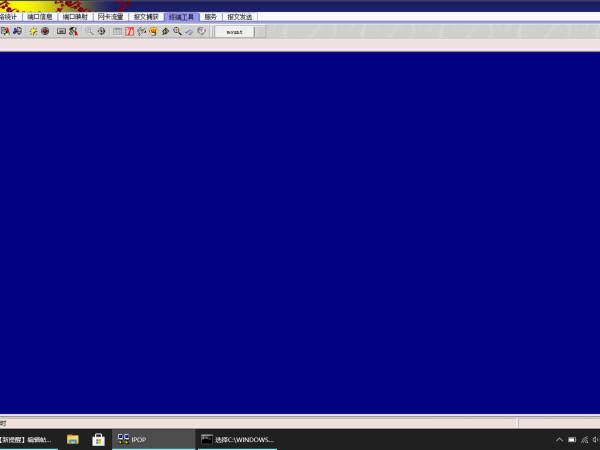
Task: Switch to the 端口信息 tab
Action: point(40,17)
